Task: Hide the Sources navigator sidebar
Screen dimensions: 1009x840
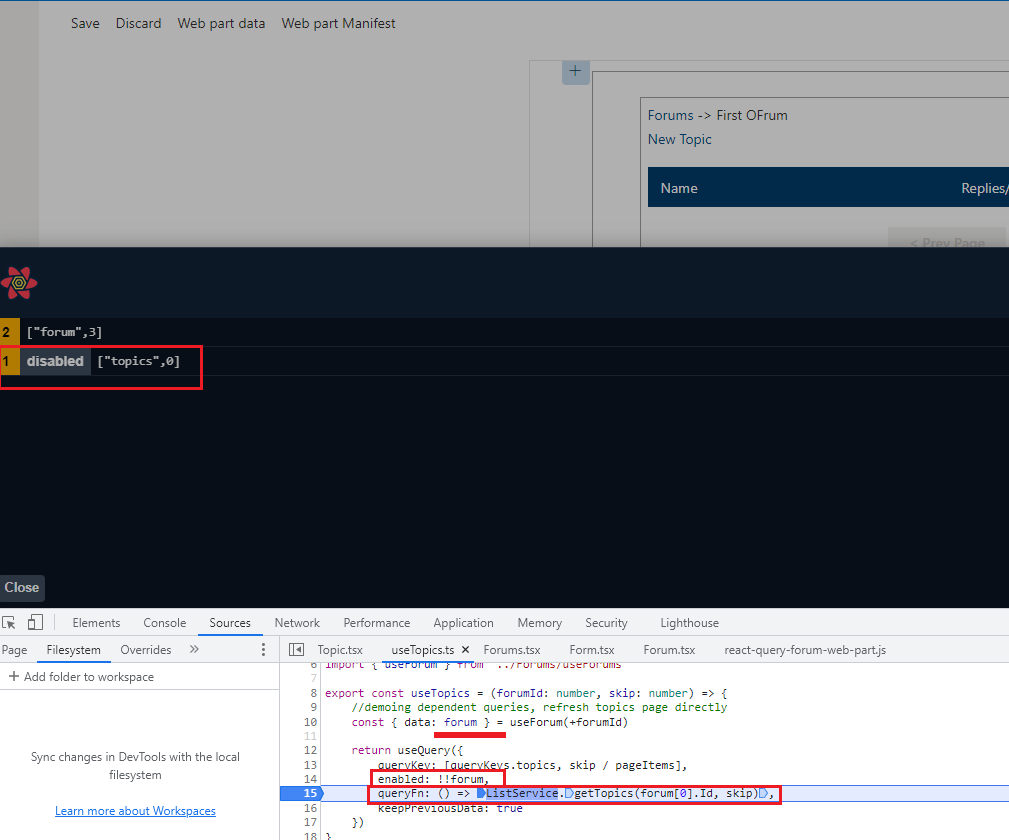Action: pyautogui.click(x=296, y=650)
